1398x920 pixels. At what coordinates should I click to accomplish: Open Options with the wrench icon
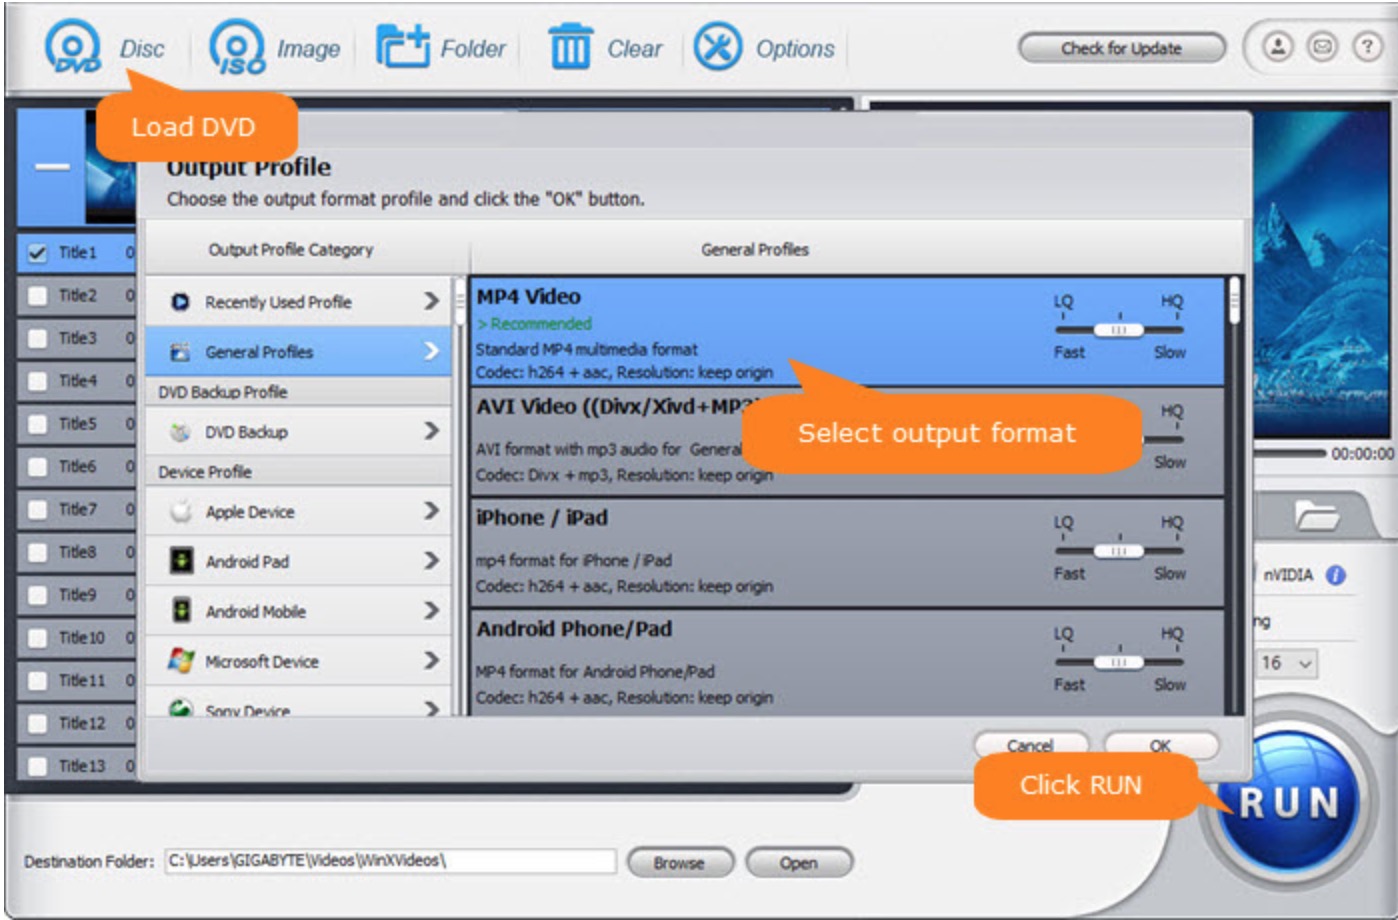718,48
